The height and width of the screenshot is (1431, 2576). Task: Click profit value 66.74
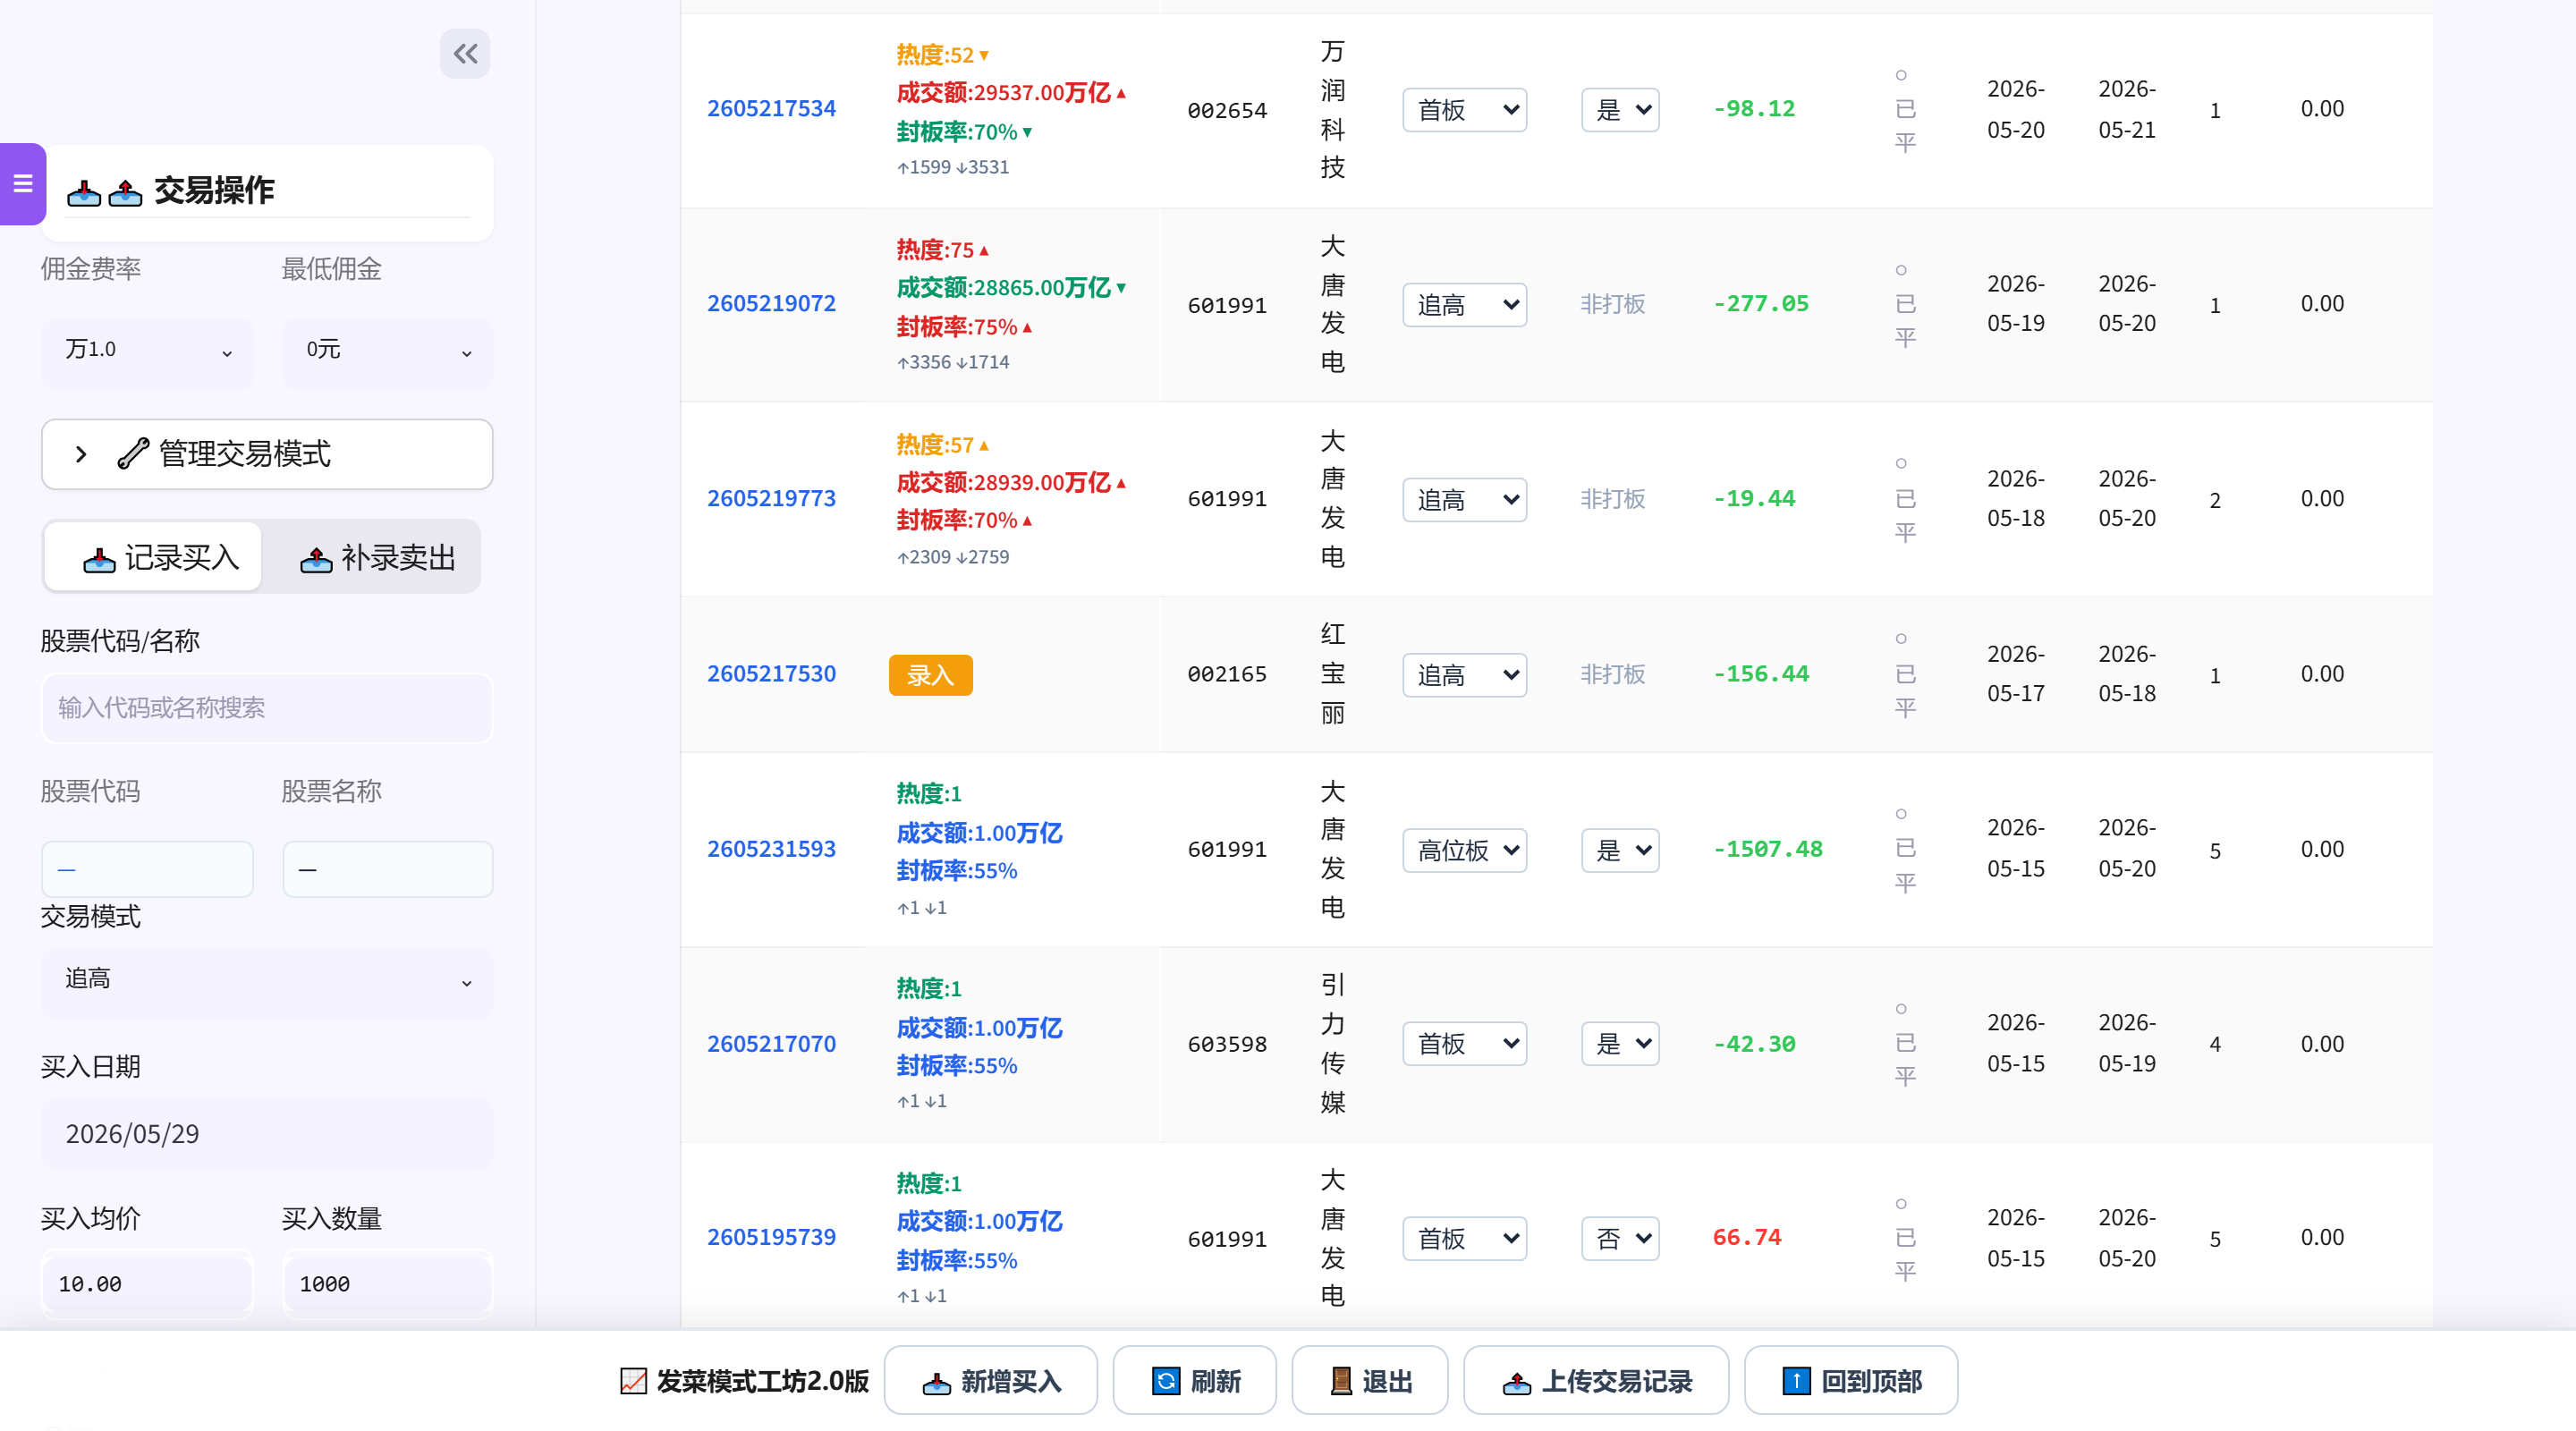(x=1747, y=1237)
